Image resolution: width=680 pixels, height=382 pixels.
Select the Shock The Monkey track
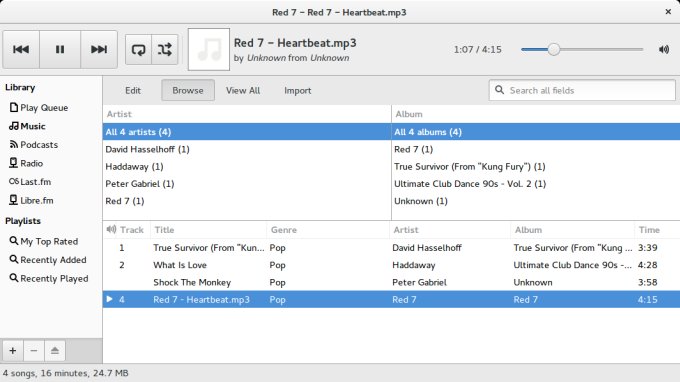click(391, 282)
